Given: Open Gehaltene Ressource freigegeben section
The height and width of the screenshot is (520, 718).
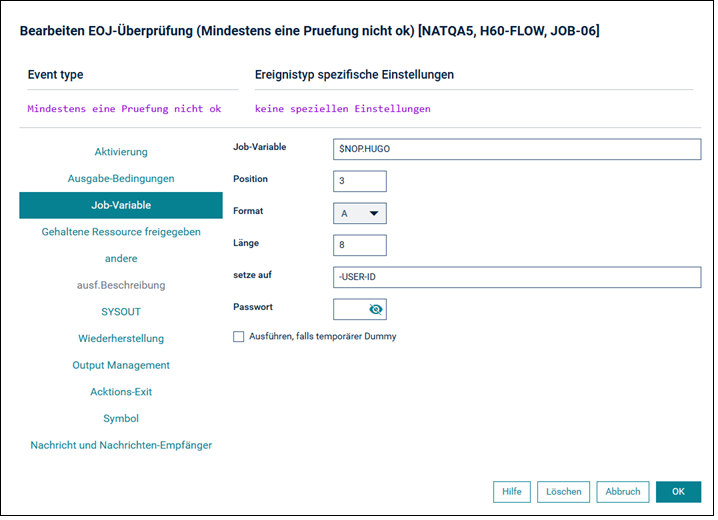Looking at the screenshot, I should pyautogui.click(x=121, y=232).
